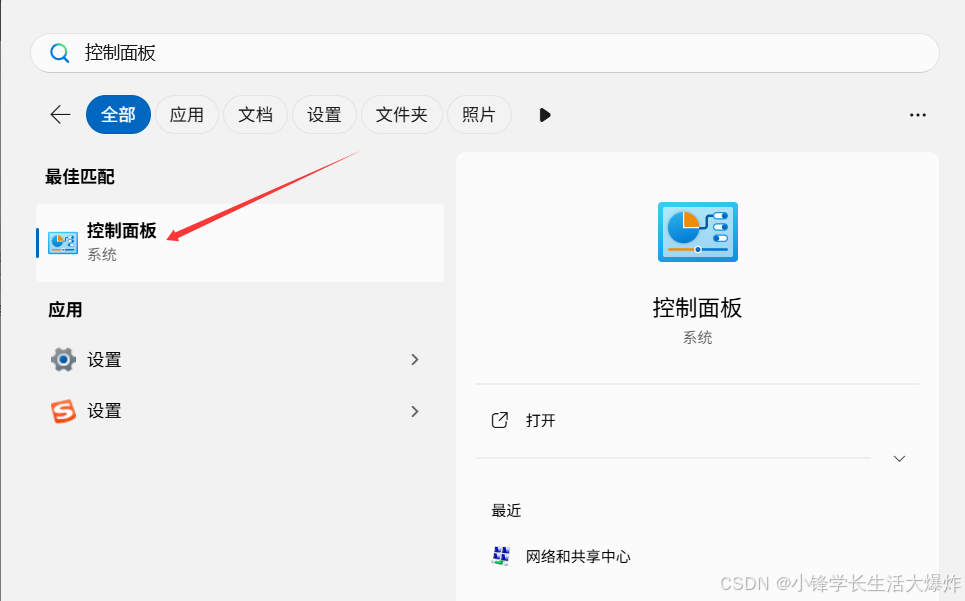Expand chevron beside gear 设置 result
The image size is (965, 601).
click(x=415, y=359)
